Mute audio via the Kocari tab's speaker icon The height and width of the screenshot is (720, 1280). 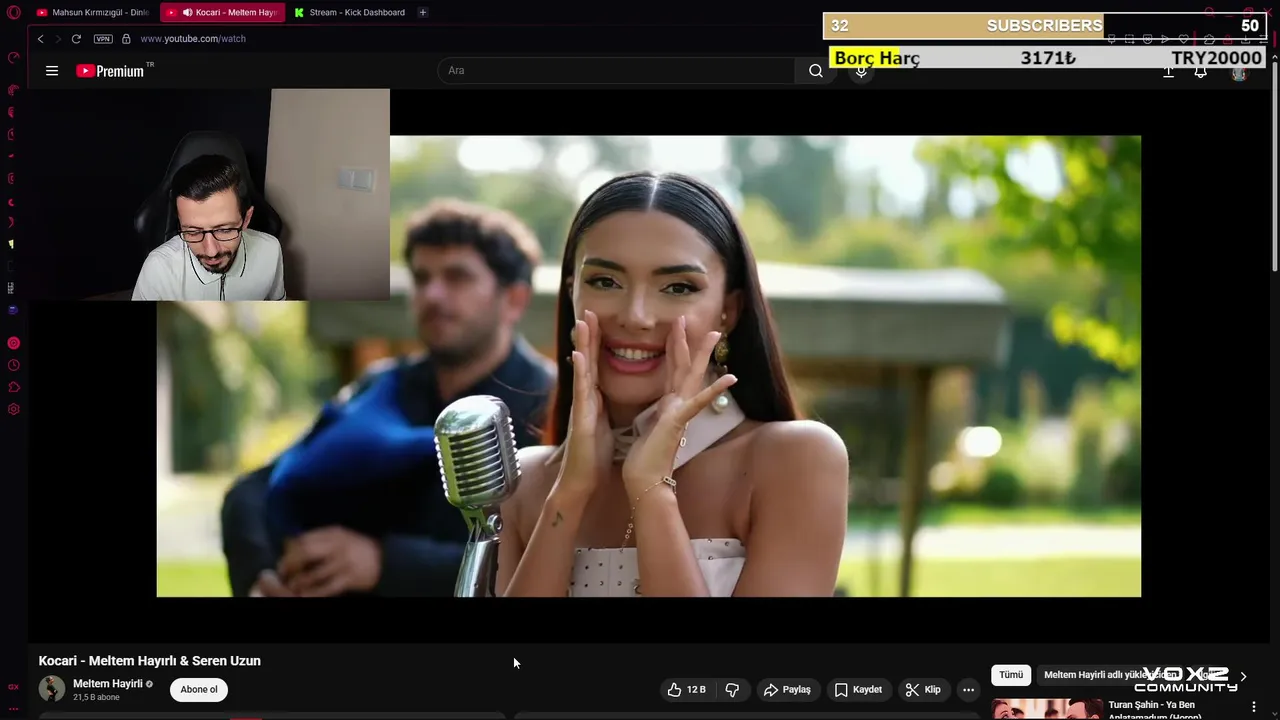[x=187, y=12]
